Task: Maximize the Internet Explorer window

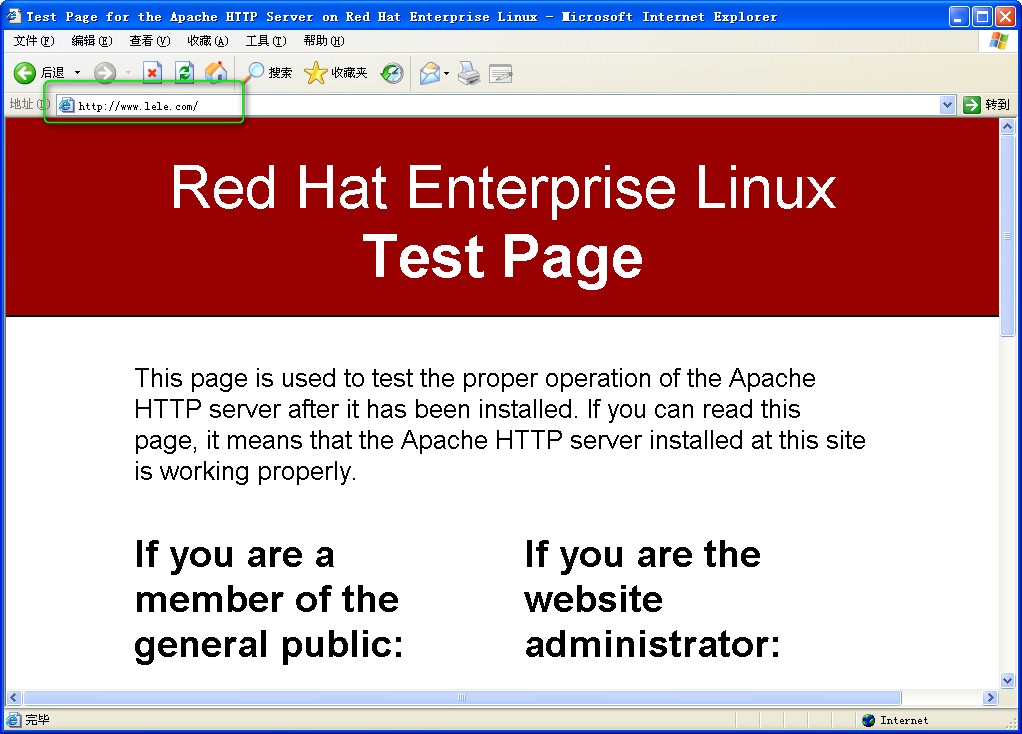Action: pos(981,16)
